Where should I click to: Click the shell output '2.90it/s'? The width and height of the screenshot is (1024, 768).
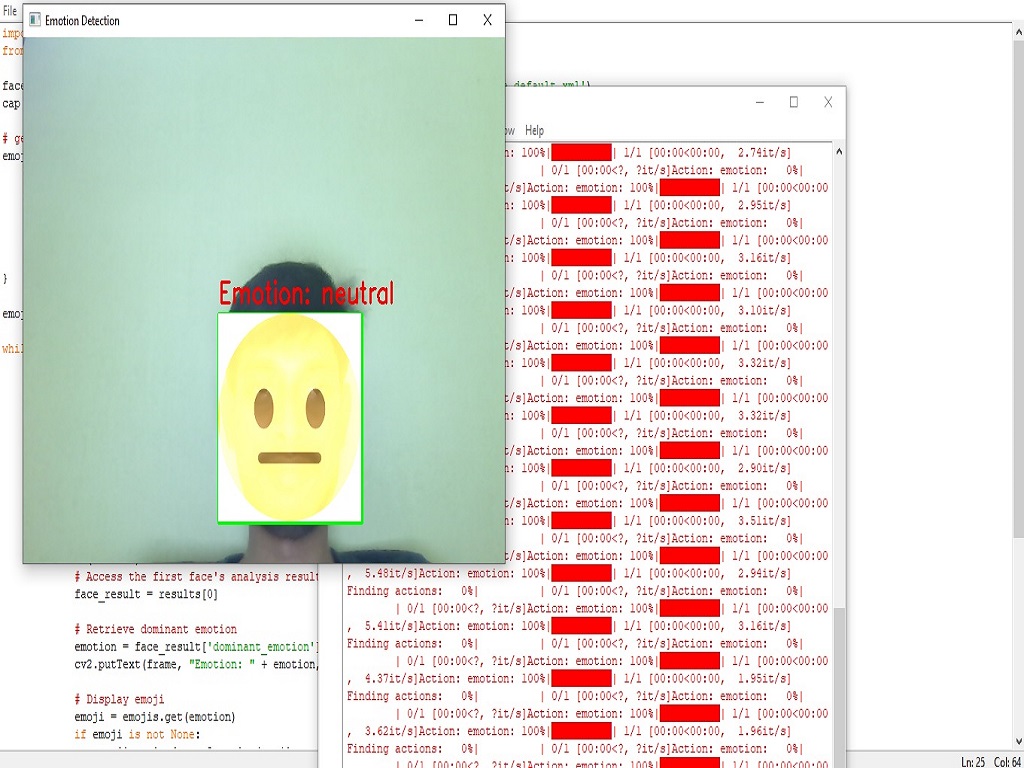pyautogui.click(x=764, y=468)
